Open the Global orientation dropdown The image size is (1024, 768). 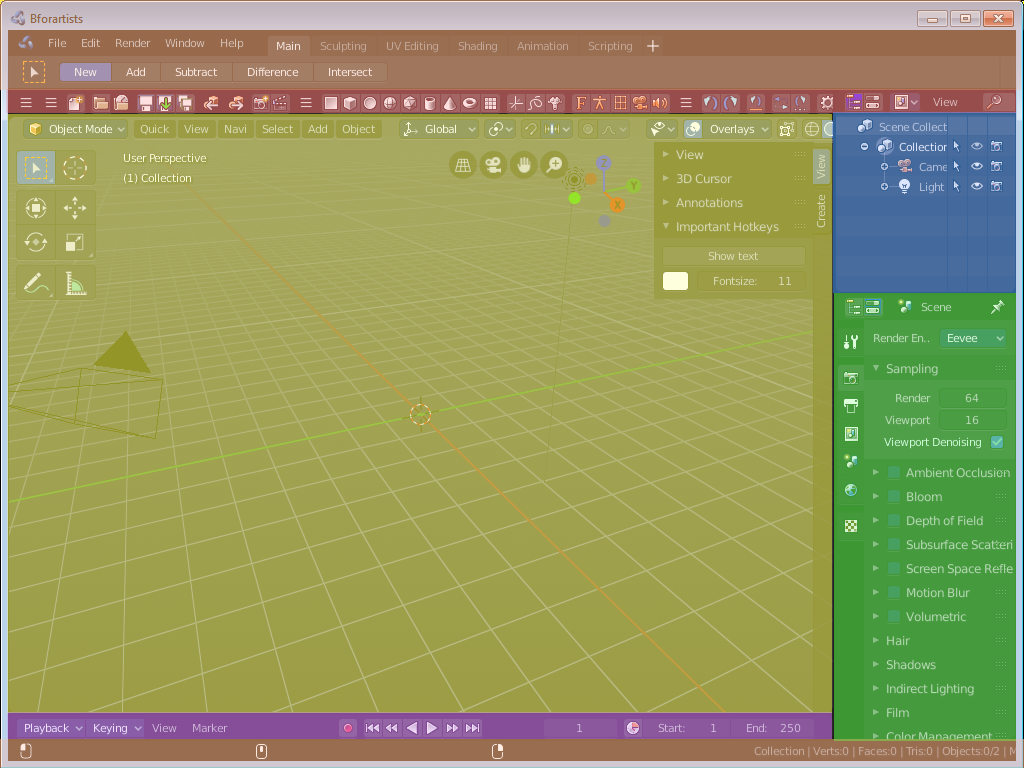click(439, 129)
